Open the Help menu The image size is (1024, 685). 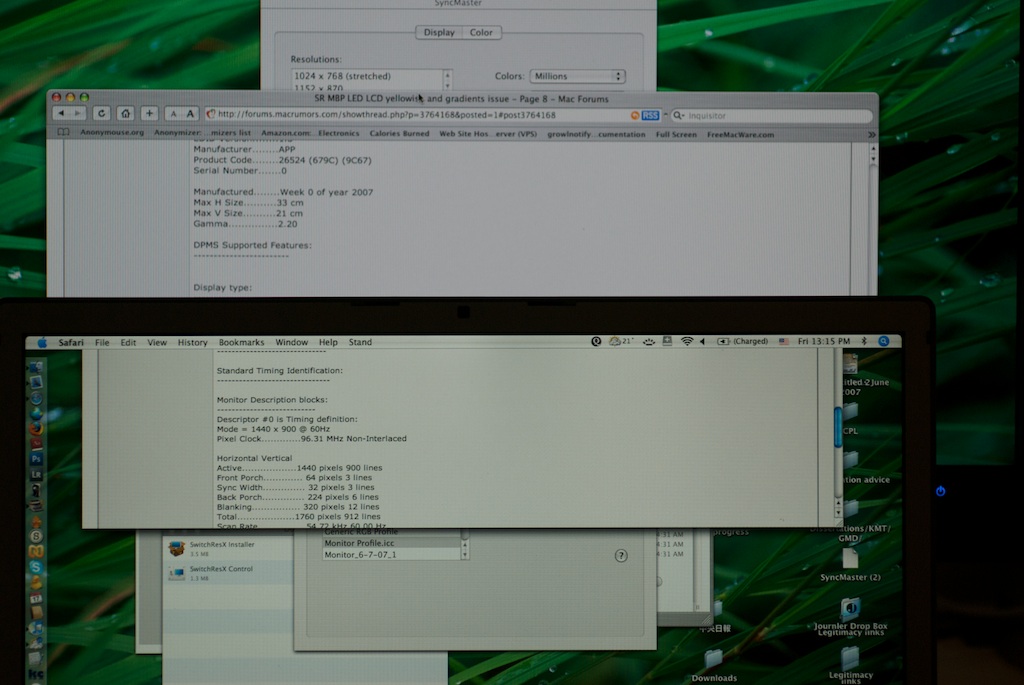coord(328,342)
